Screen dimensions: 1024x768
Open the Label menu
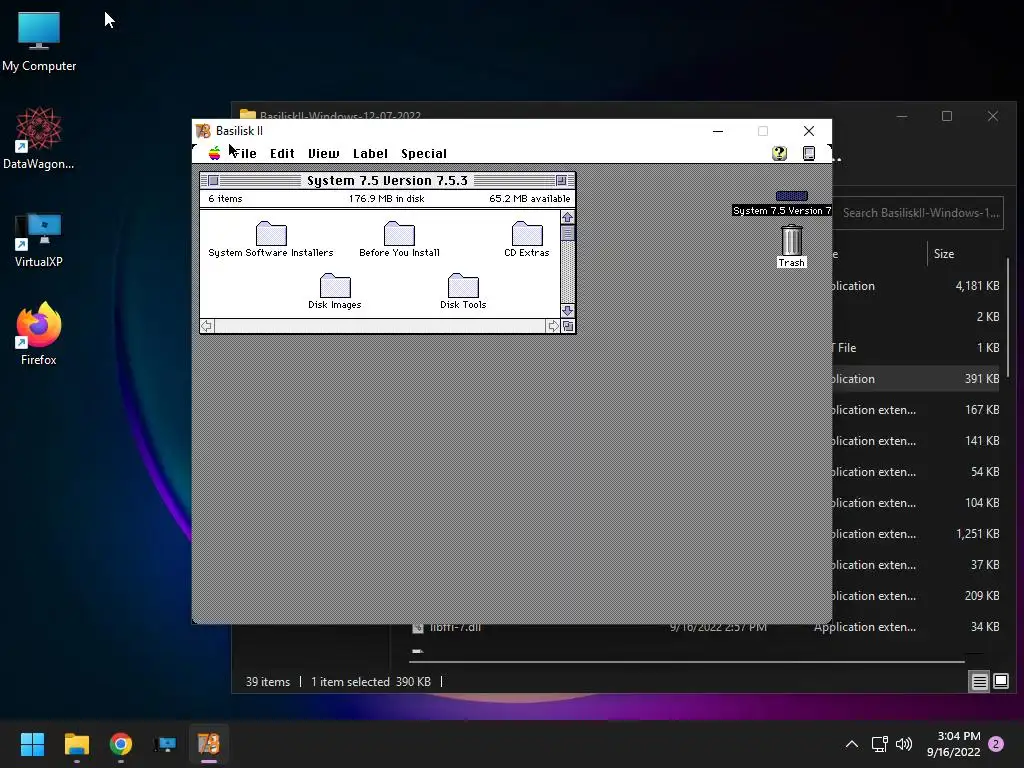pos(370,153)
